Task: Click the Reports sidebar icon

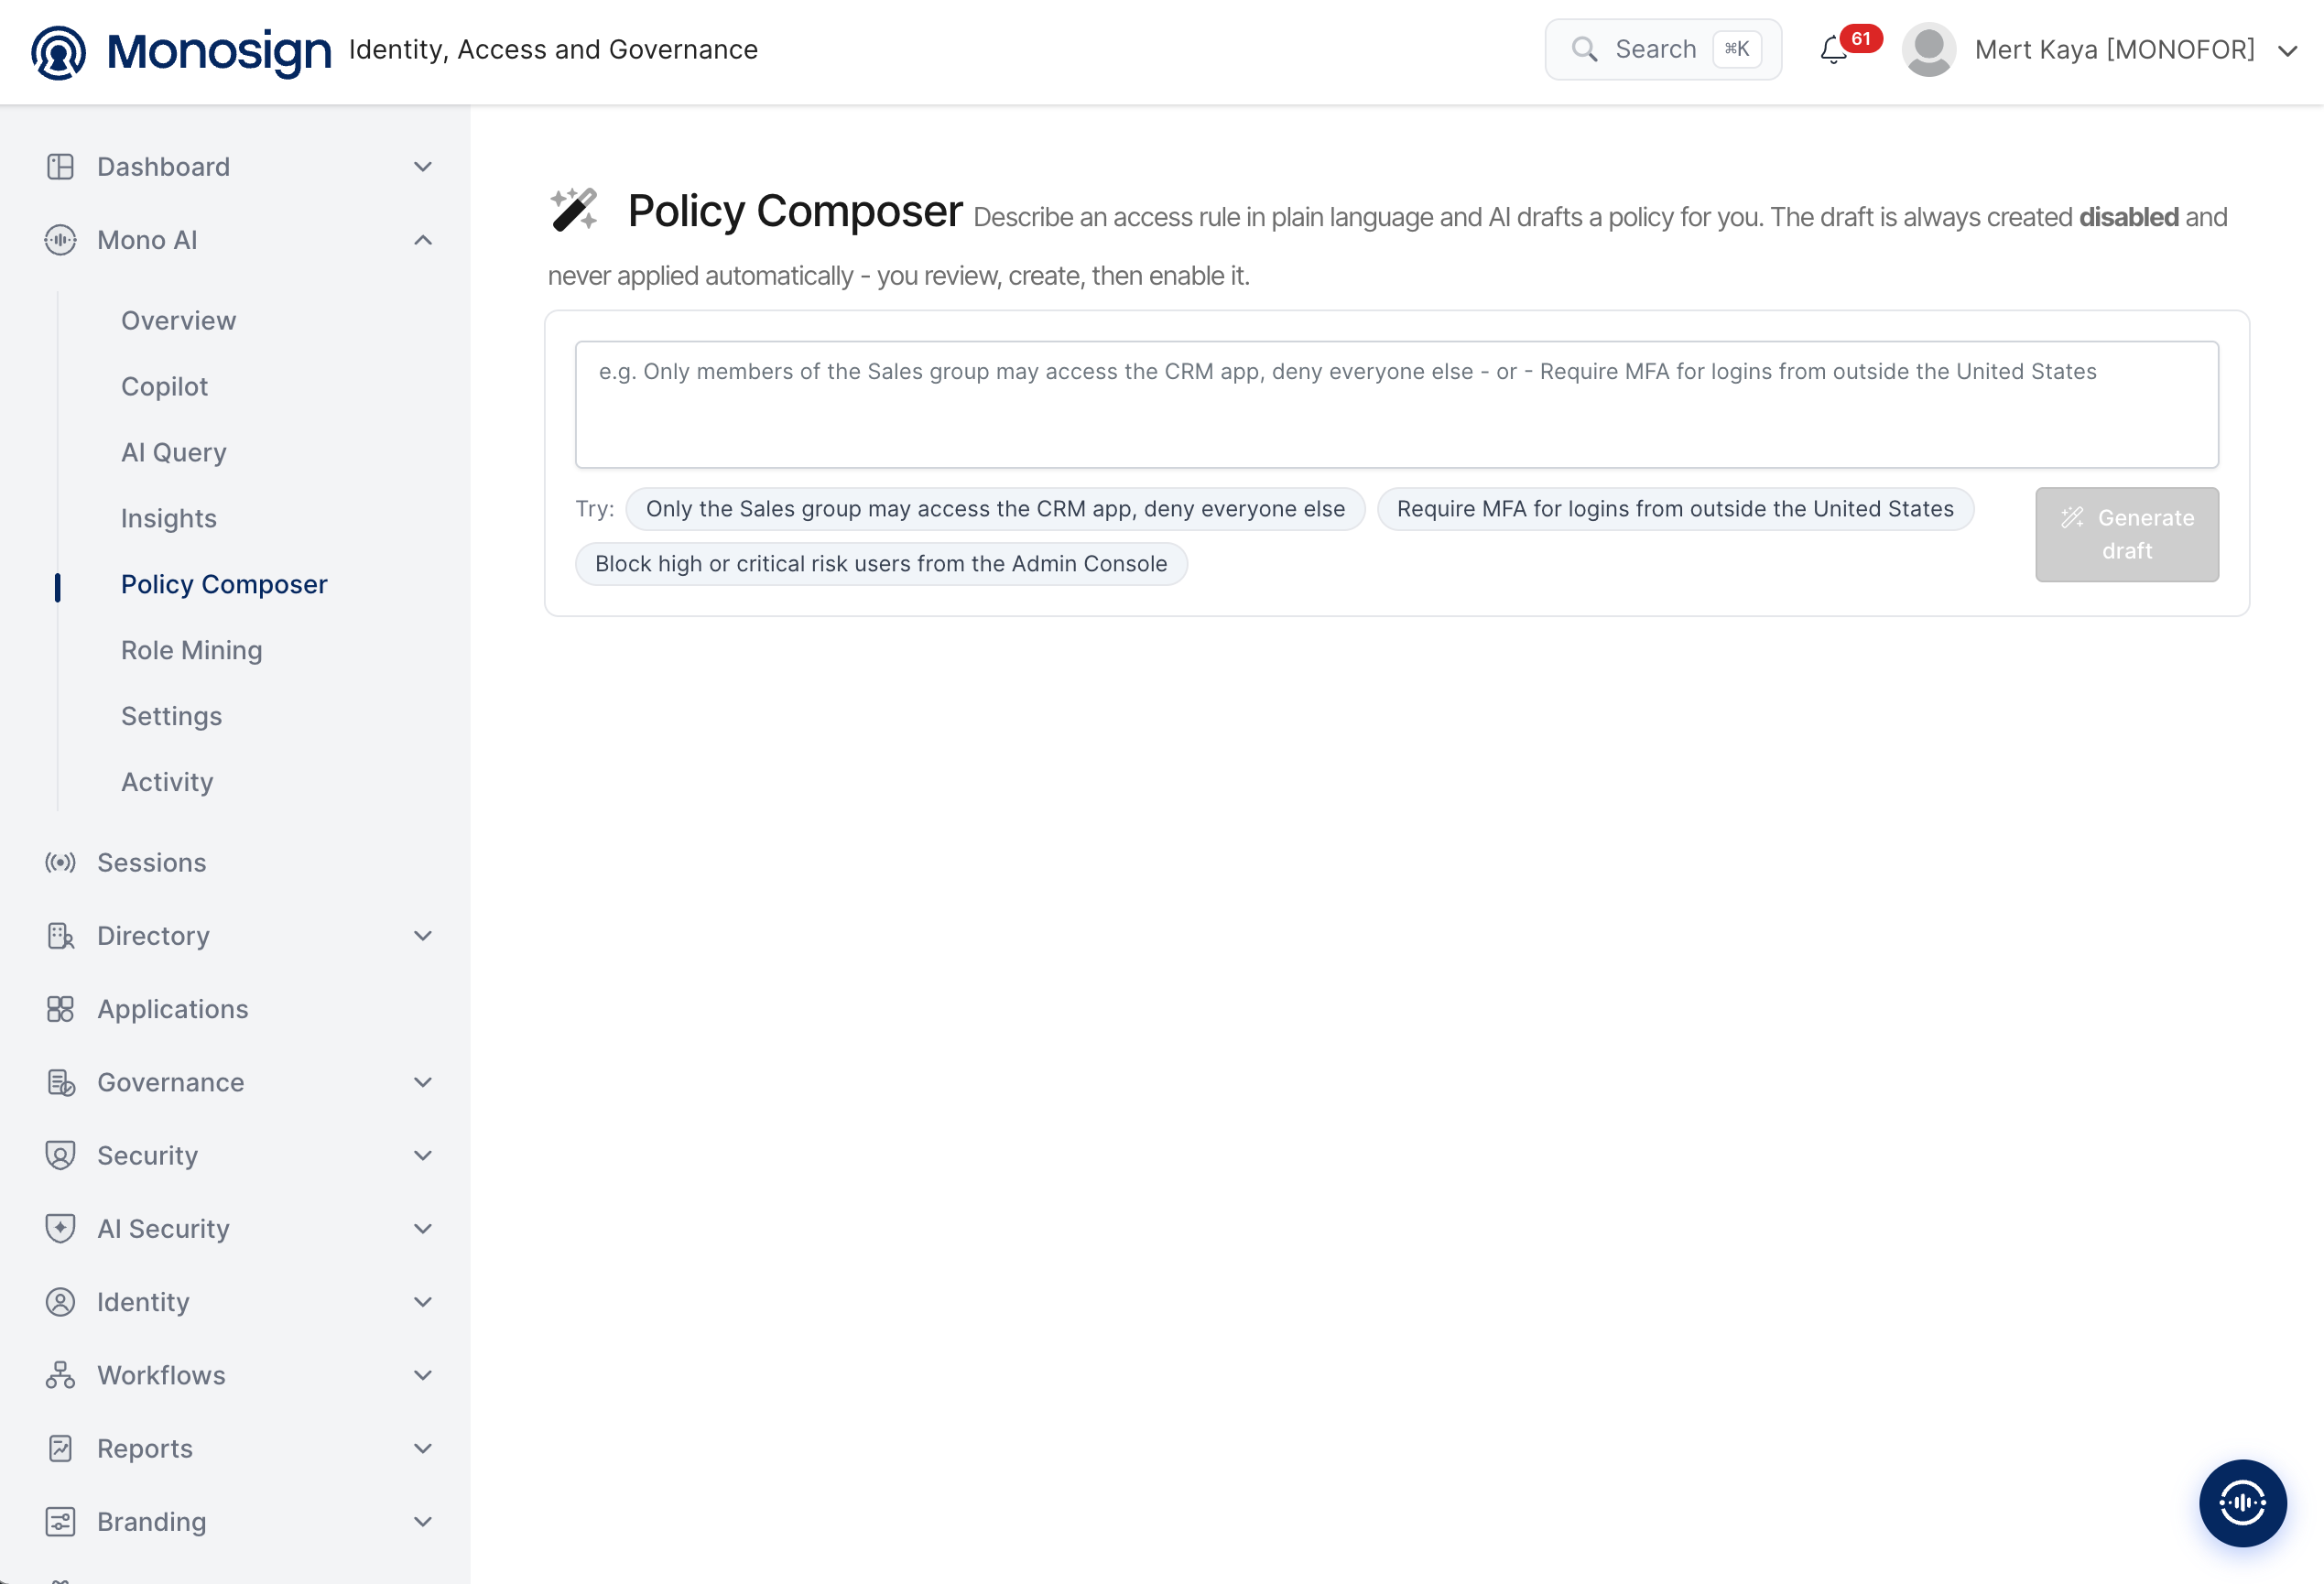Action: pos(60,1448)
